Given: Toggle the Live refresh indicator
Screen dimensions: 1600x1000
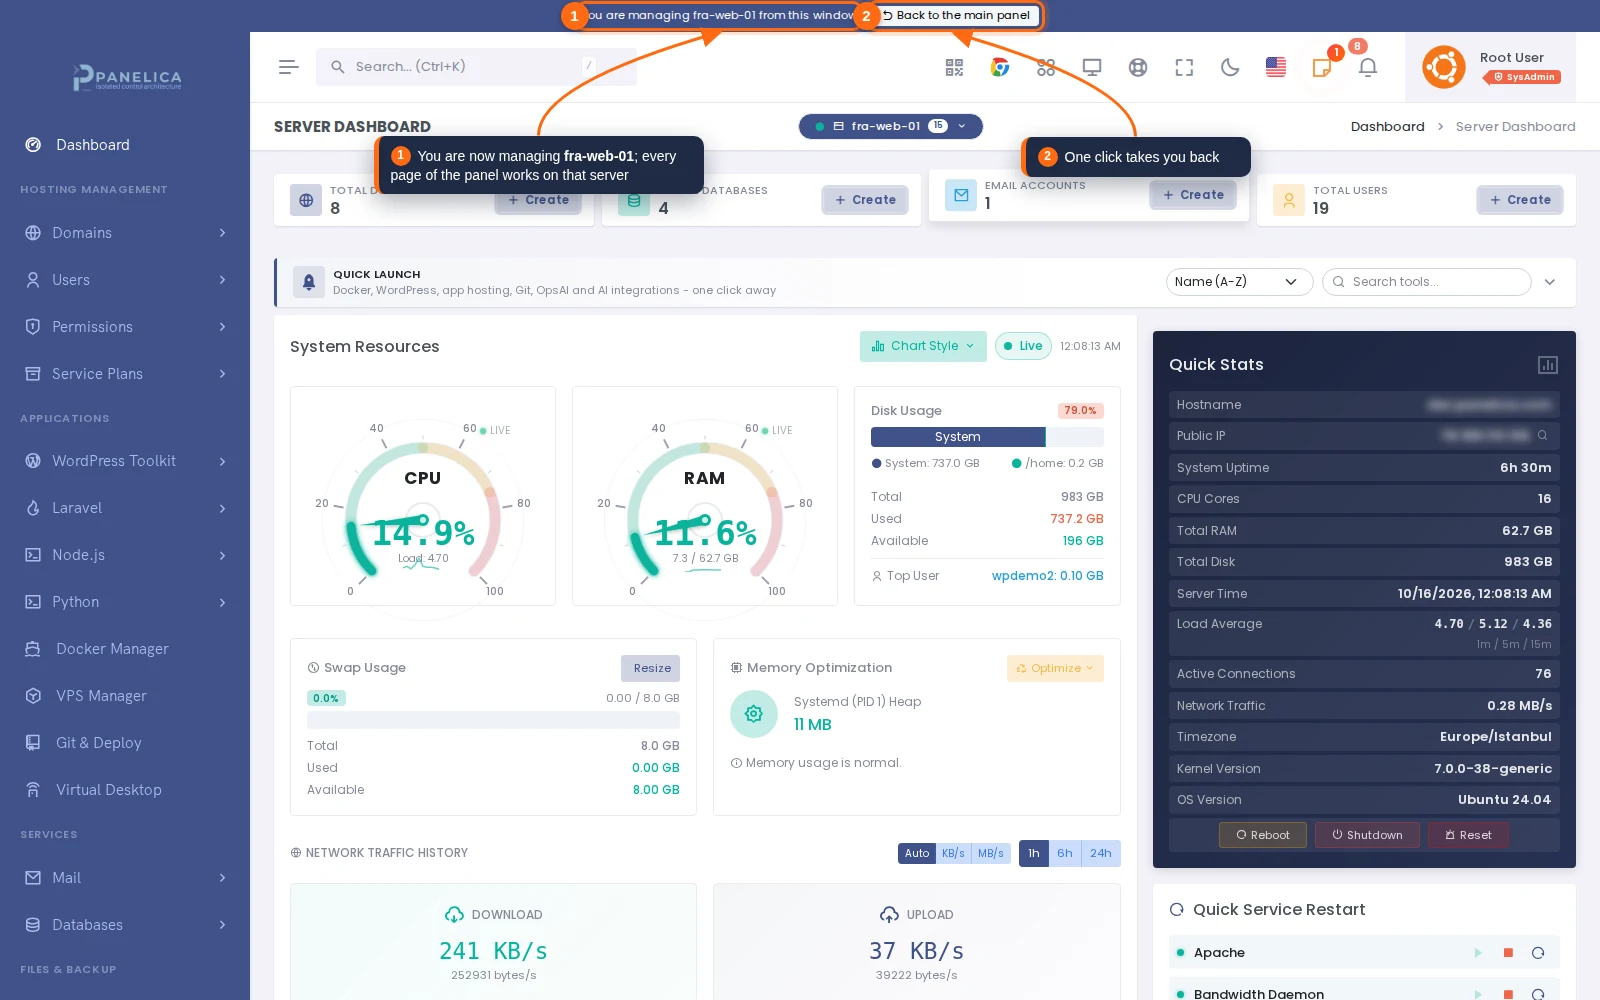Looking at the screenshot, I should pos(1023,346).
